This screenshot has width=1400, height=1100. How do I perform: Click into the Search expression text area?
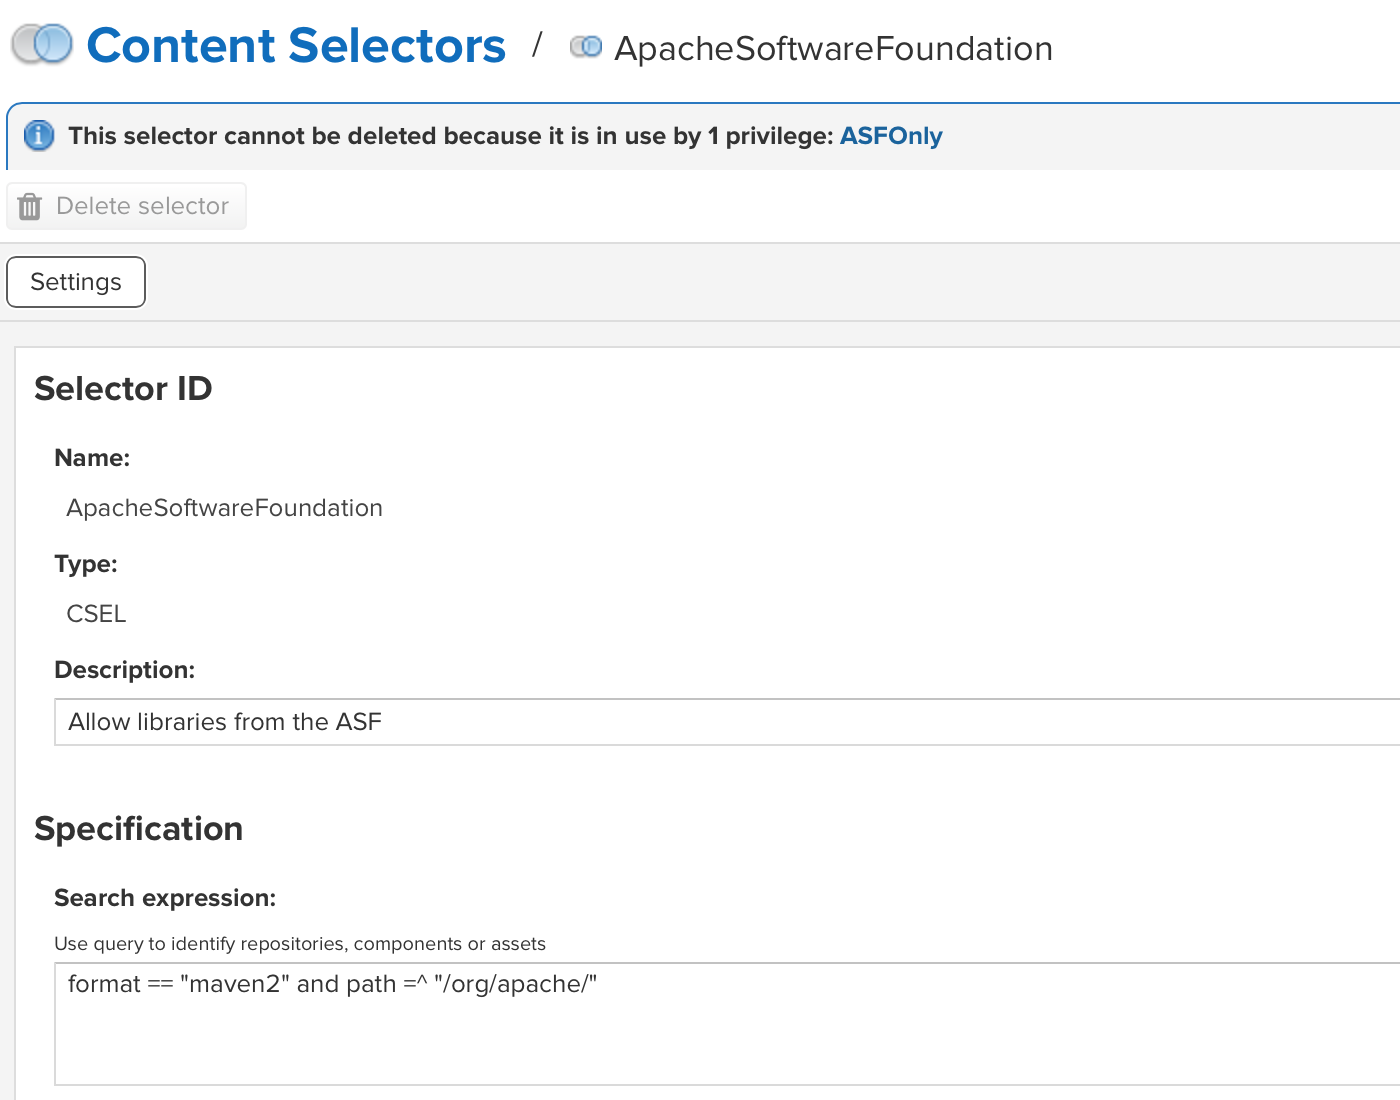tap(727, 1024)
